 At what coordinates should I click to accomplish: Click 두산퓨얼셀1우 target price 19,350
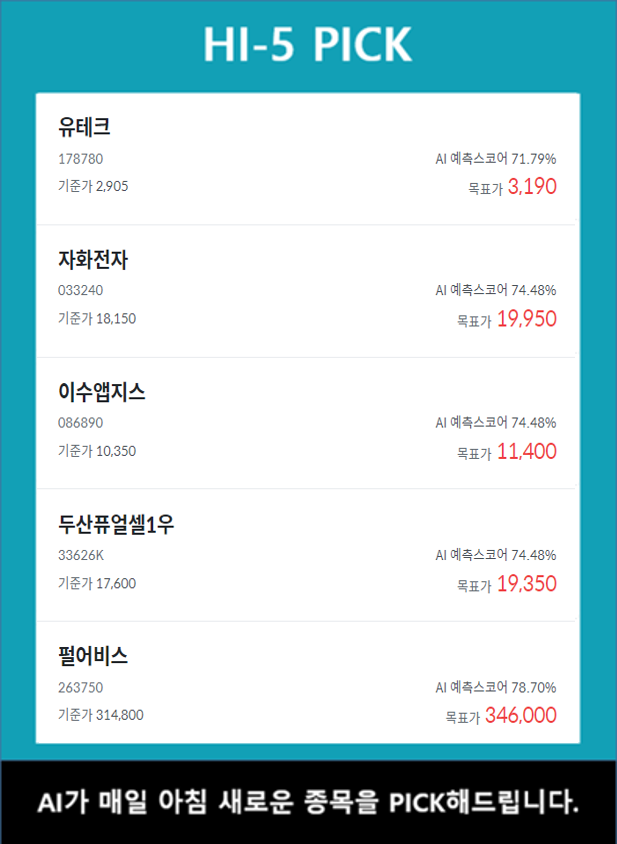click(x=526, y=584)
